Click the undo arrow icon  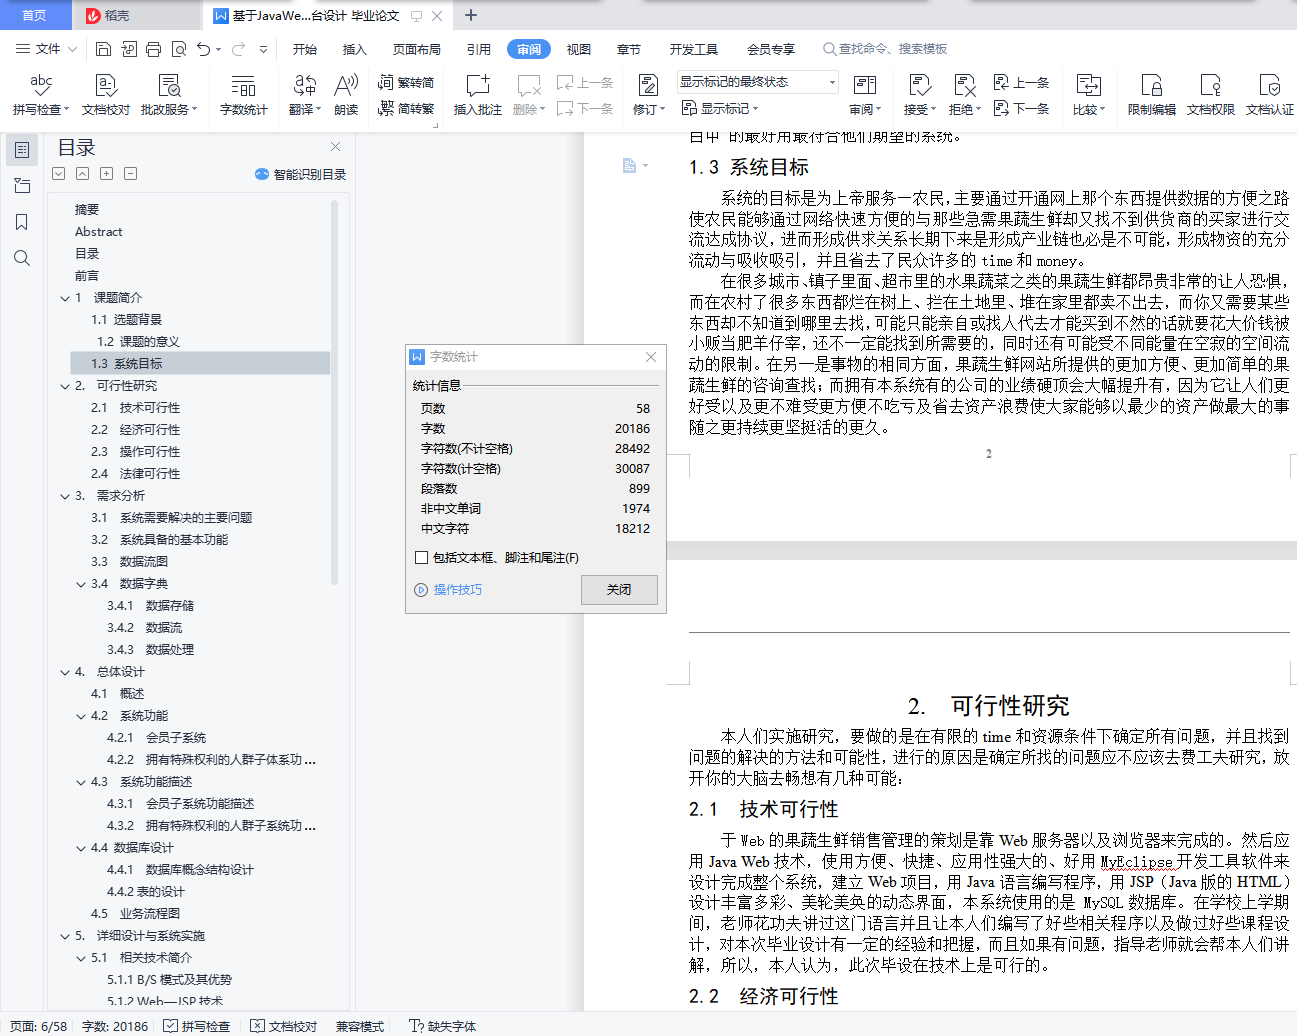pos(204,49)
